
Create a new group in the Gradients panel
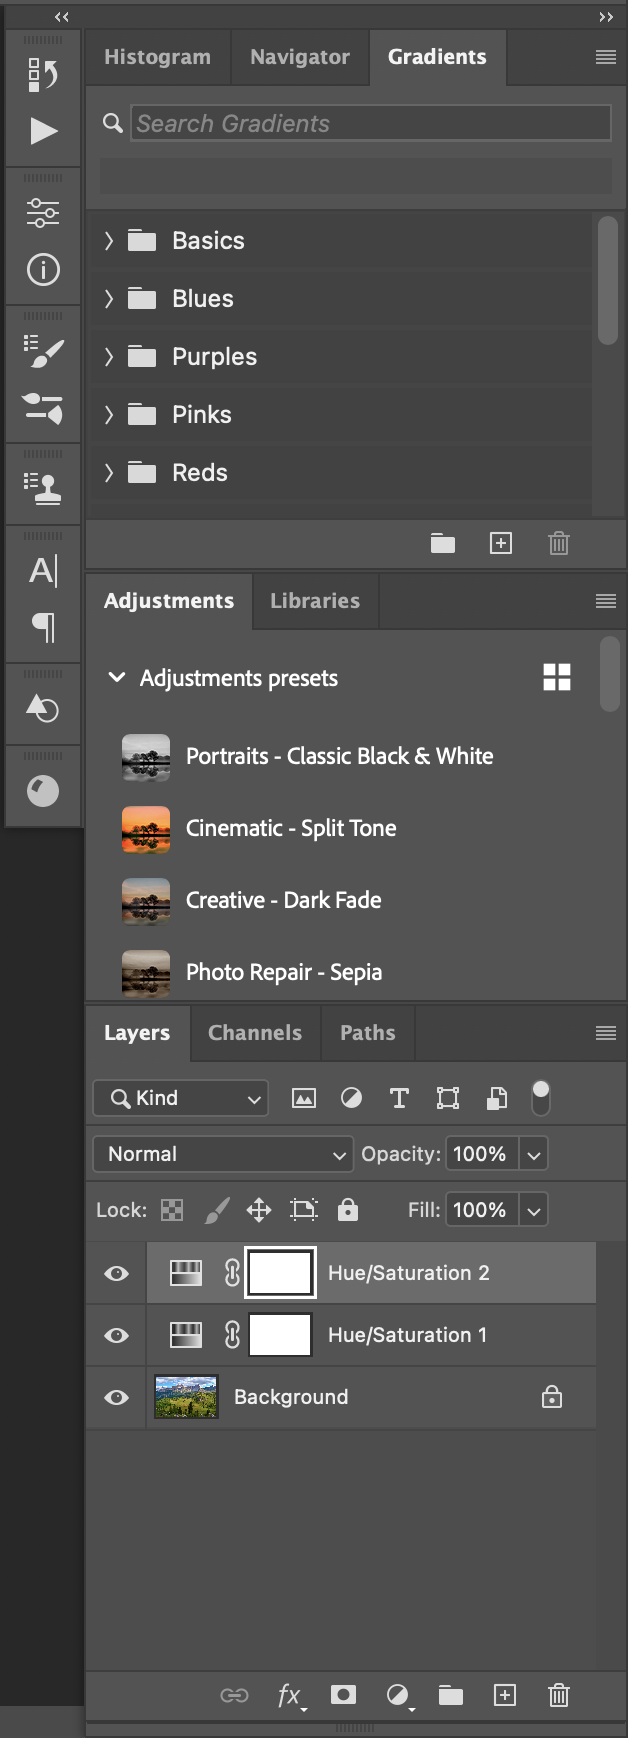(443, 544)
